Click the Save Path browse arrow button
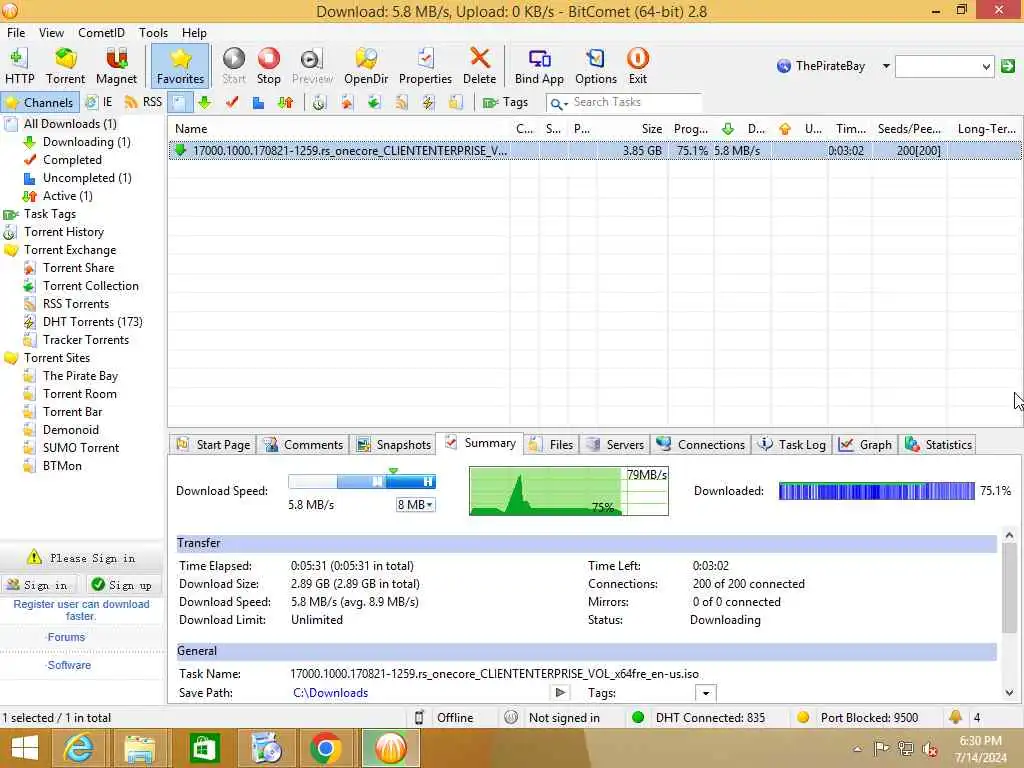The image size is (1024, 768). coord(560,692)
